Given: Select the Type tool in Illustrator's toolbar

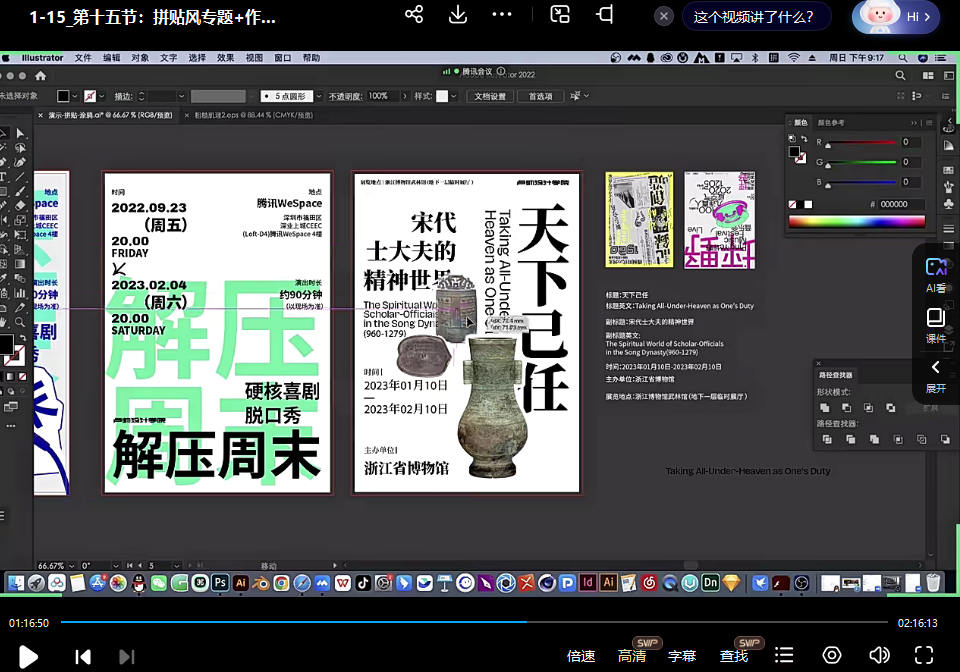Looking at the screenshot, I should (4, 176).
